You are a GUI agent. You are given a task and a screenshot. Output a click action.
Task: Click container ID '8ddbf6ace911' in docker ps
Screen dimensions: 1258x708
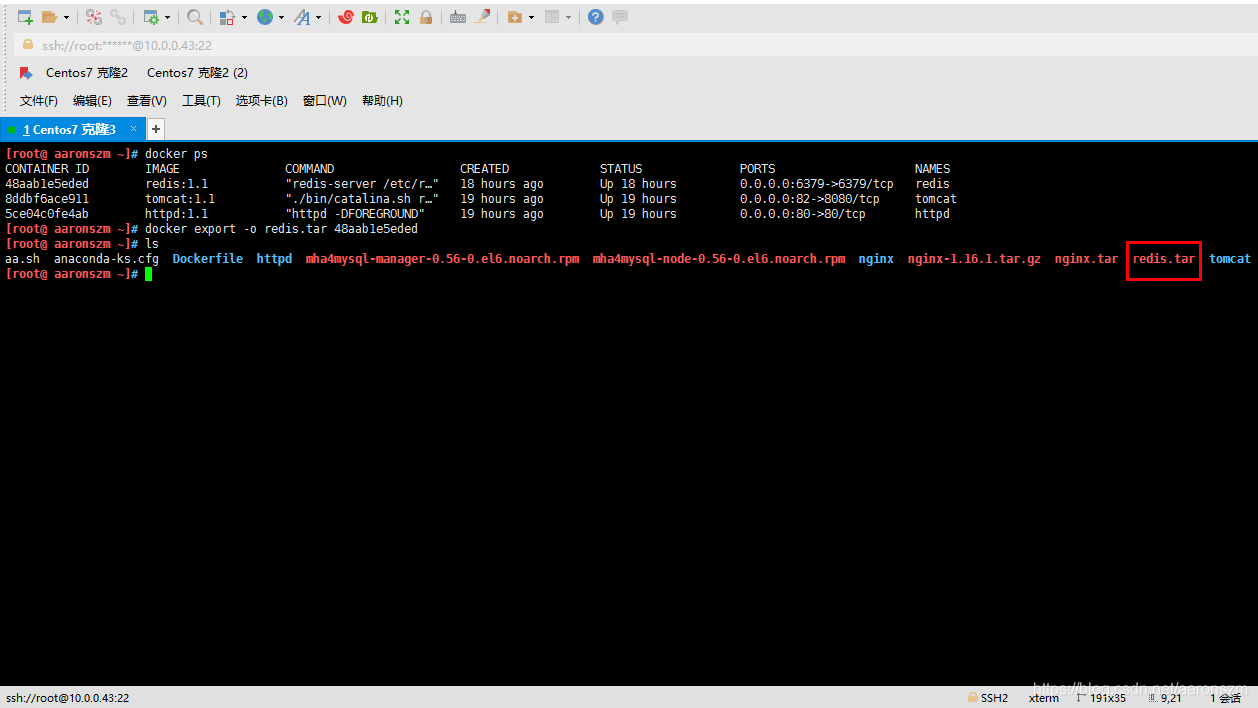(x=47, y=199)
